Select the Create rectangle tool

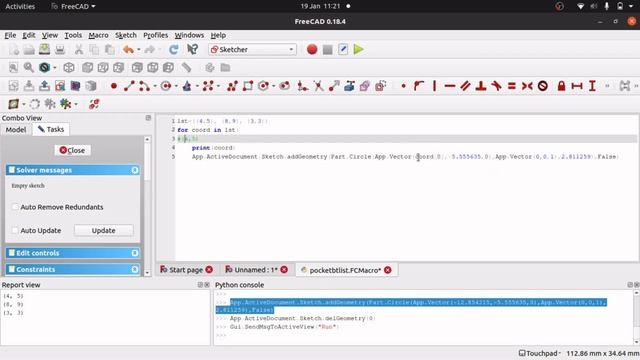pyautogui.click(x=248, y=86)
